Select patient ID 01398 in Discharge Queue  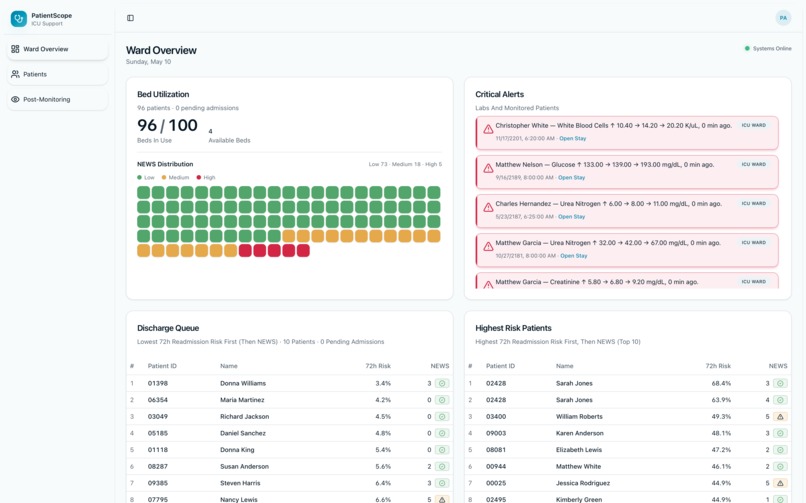[158, 383]
